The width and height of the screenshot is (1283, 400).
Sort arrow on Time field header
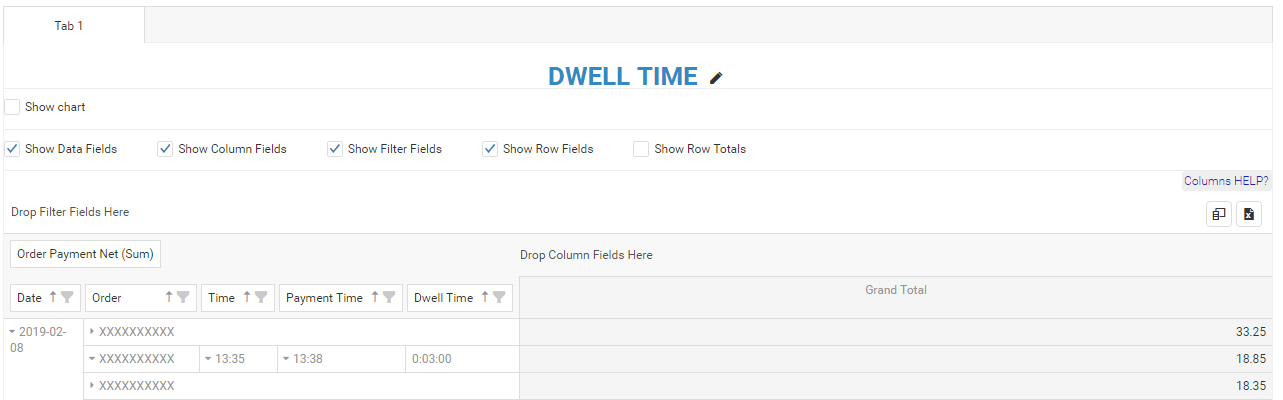click(x=246, y=297)
